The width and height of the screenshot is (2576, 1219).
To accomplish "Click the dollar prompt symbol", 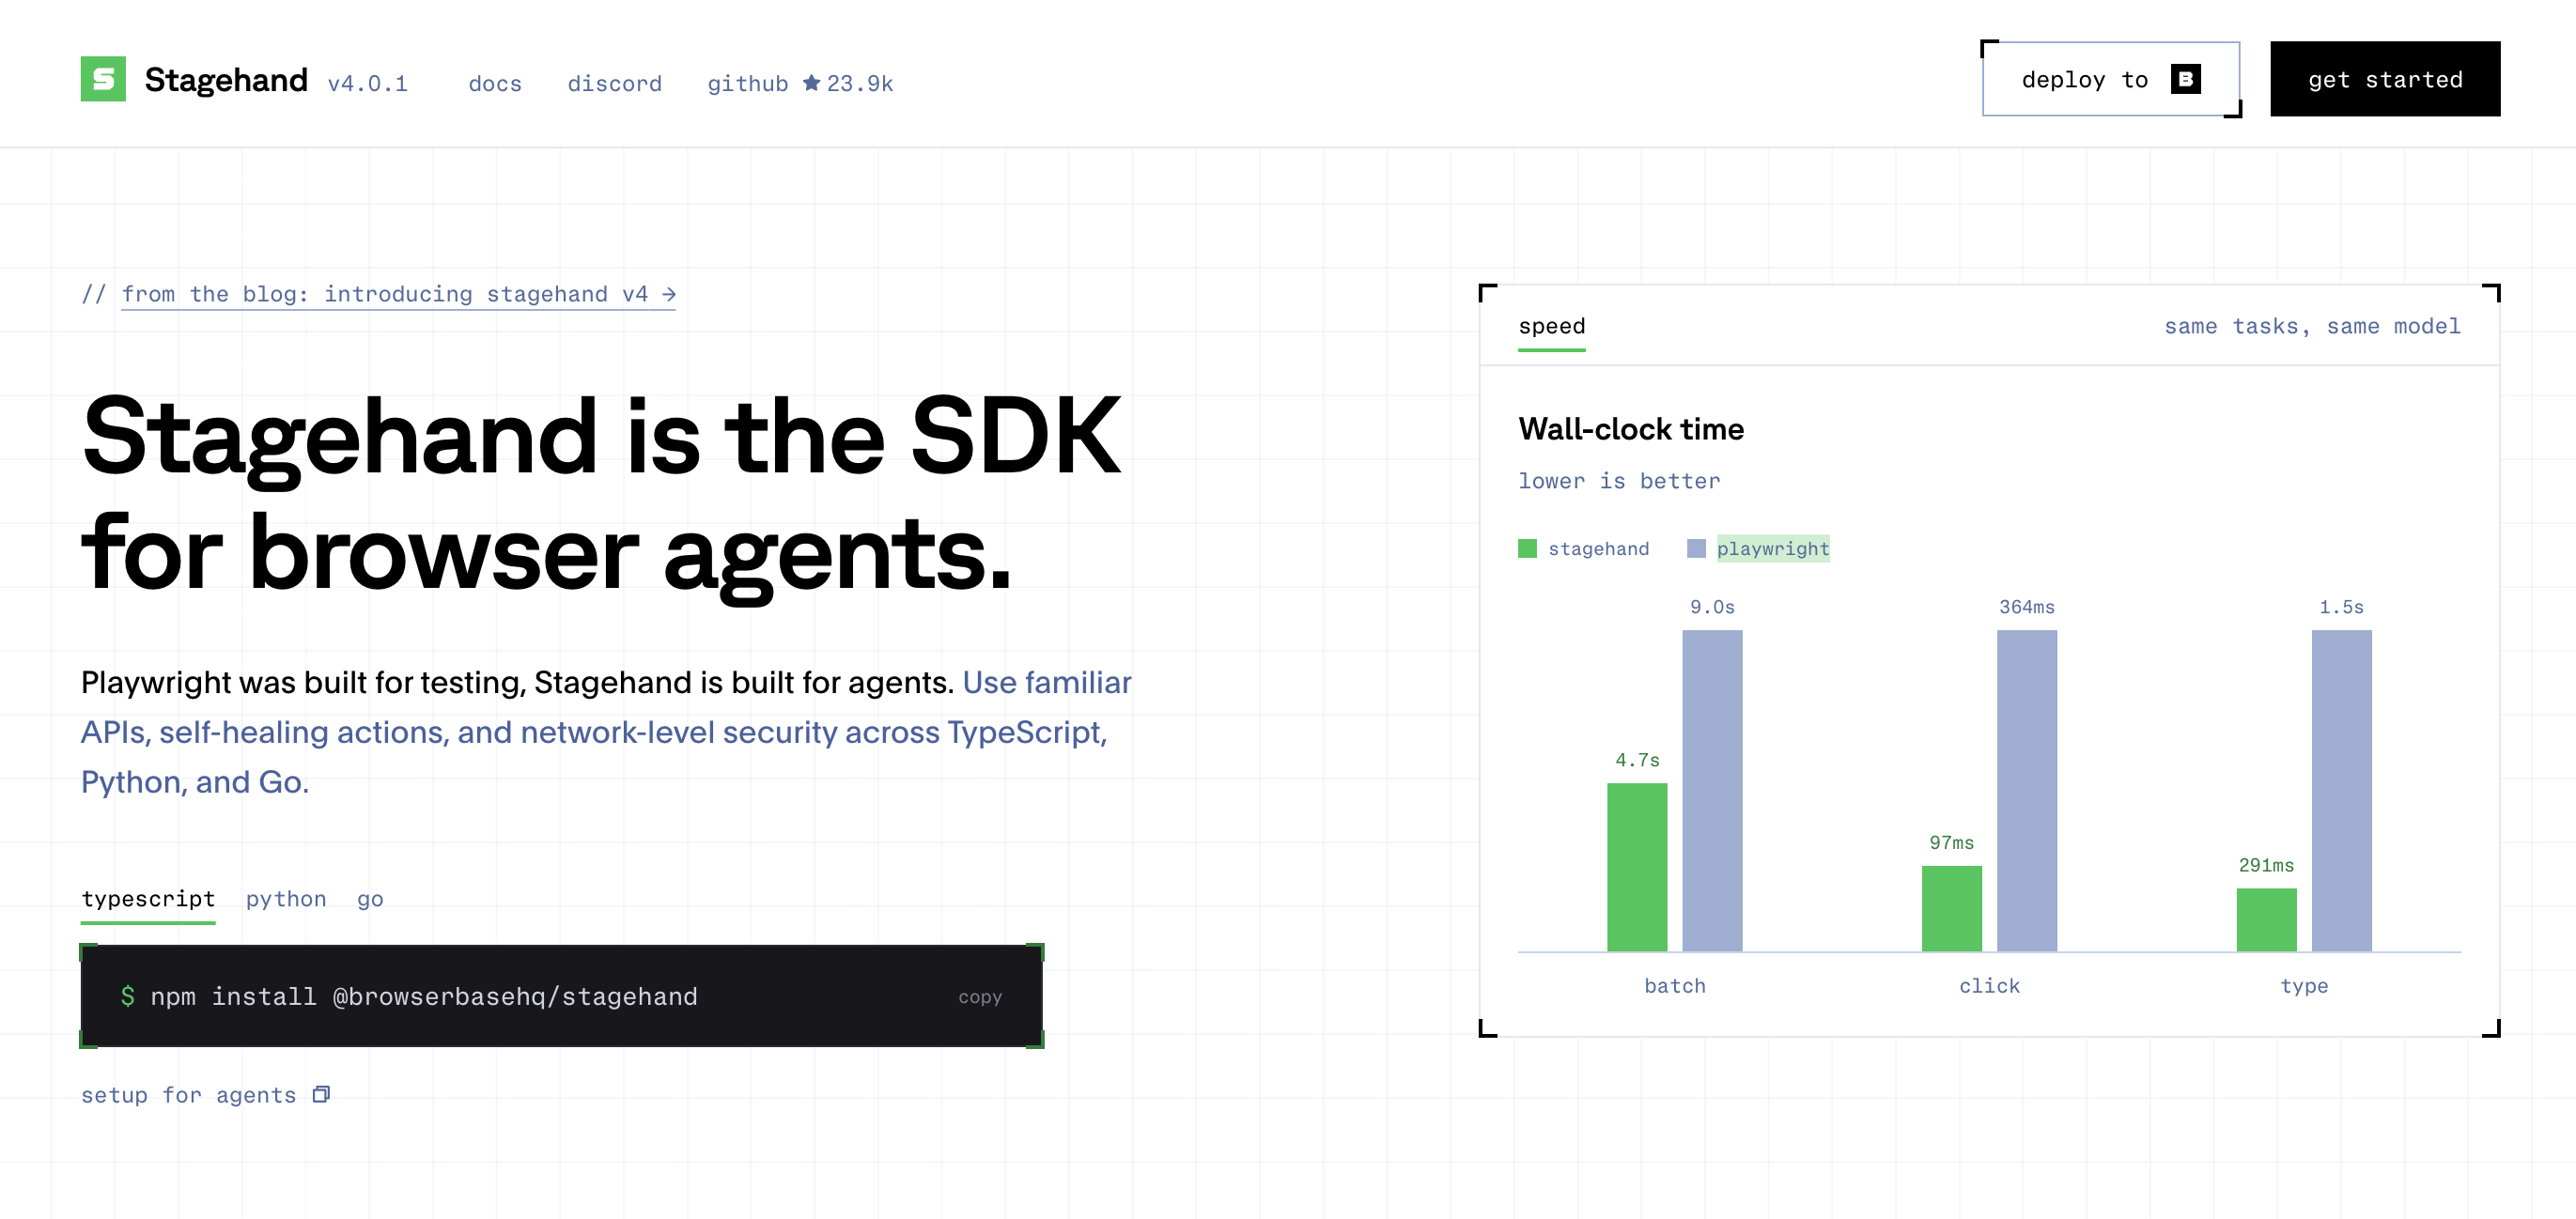I will click(x=128, y=996).
